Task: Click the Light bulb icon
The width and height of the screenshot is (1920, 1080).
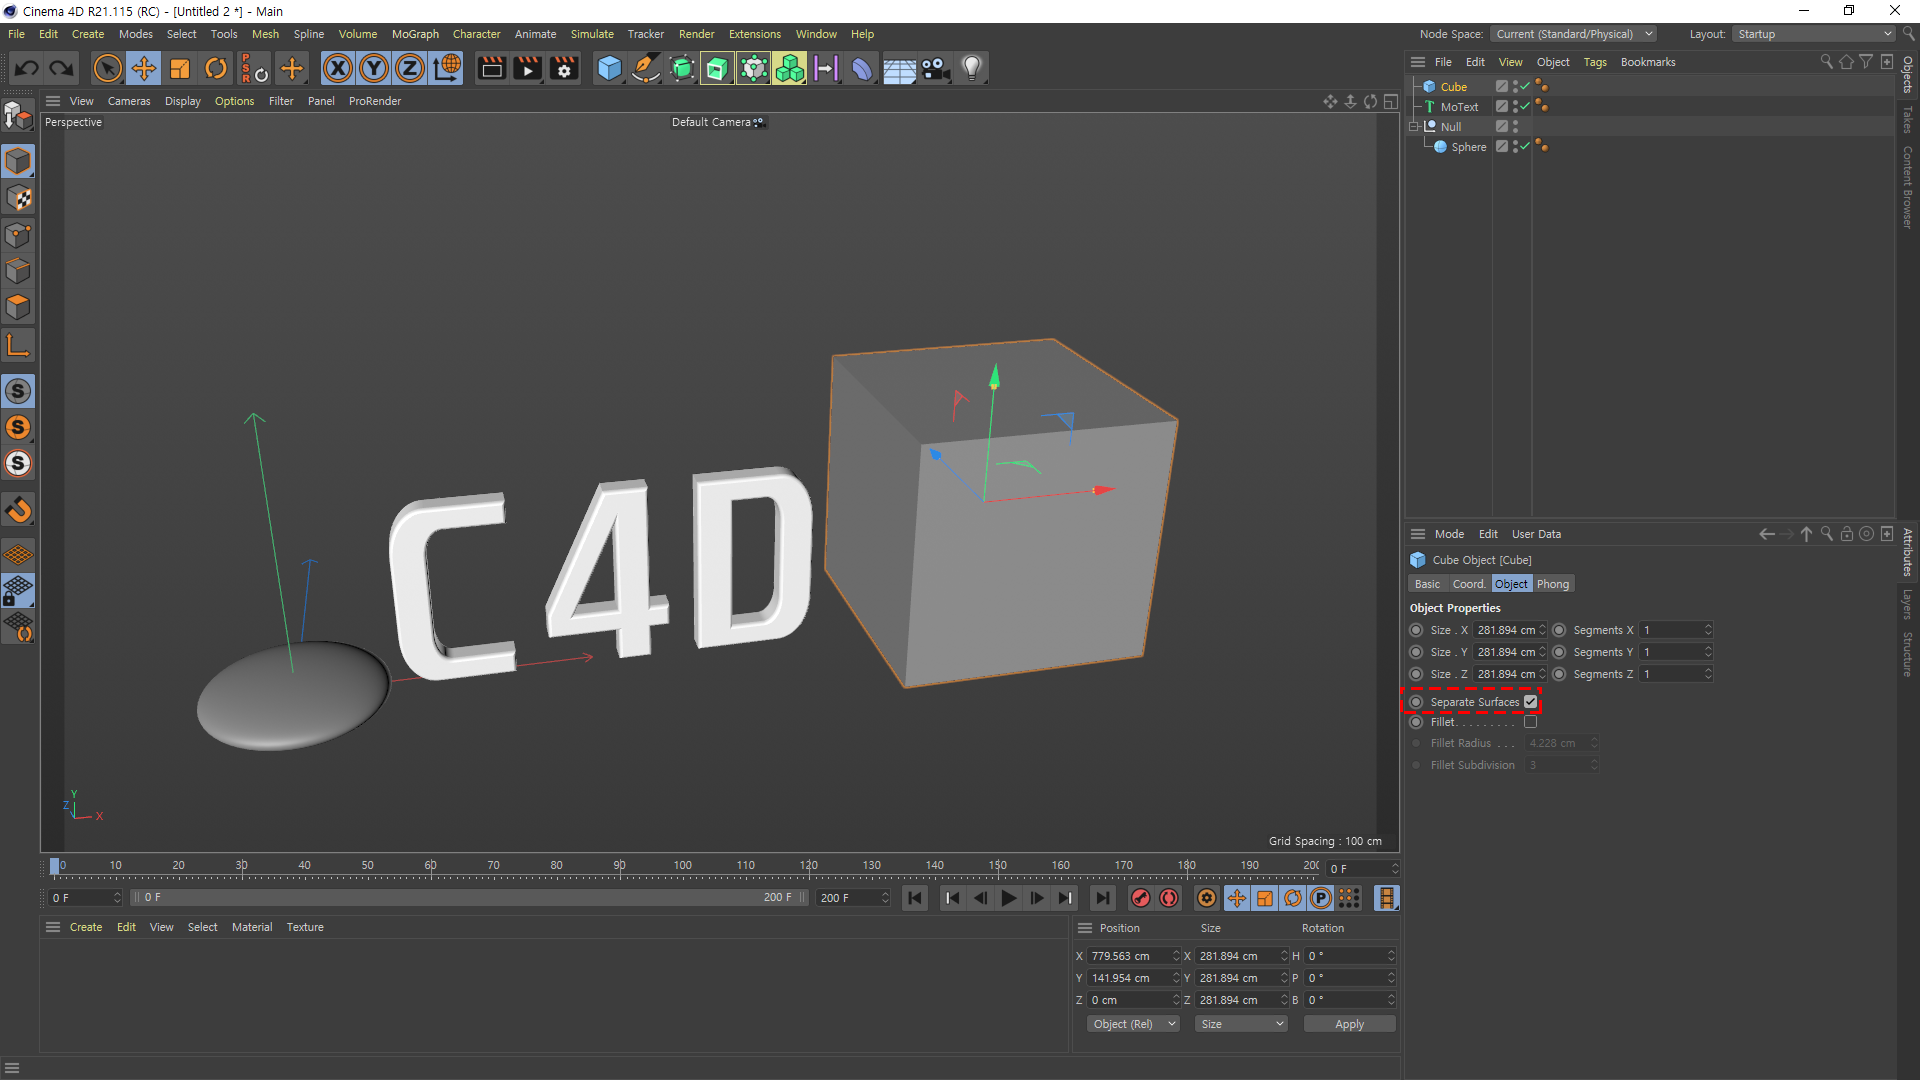Action: (x=971, y=68)
